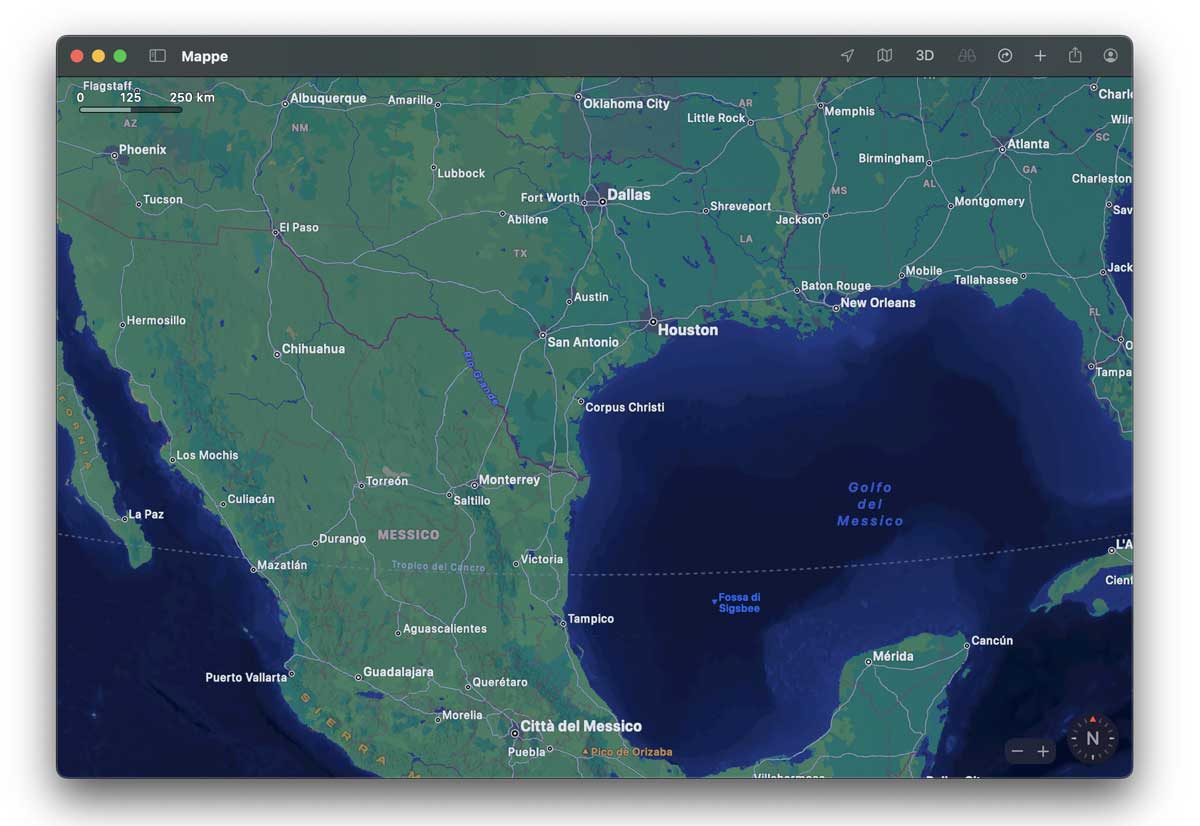Select the Cancún label
Viewport: 1200px width, 826px height.
(992, 641)
